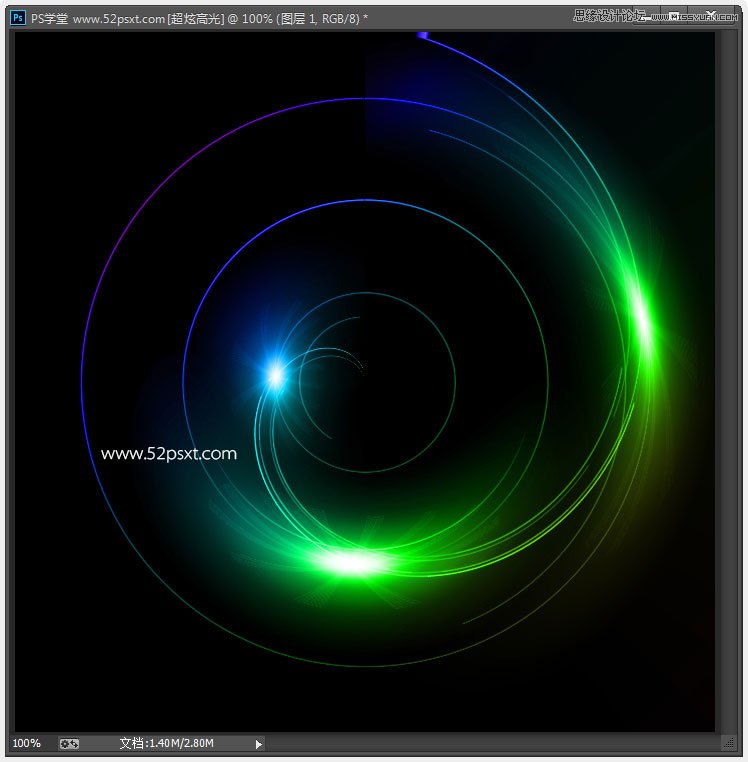This screenshot has width=748, height=762.
Task: Expand the status bar arrow menu
Action: (x=259, y=744)
